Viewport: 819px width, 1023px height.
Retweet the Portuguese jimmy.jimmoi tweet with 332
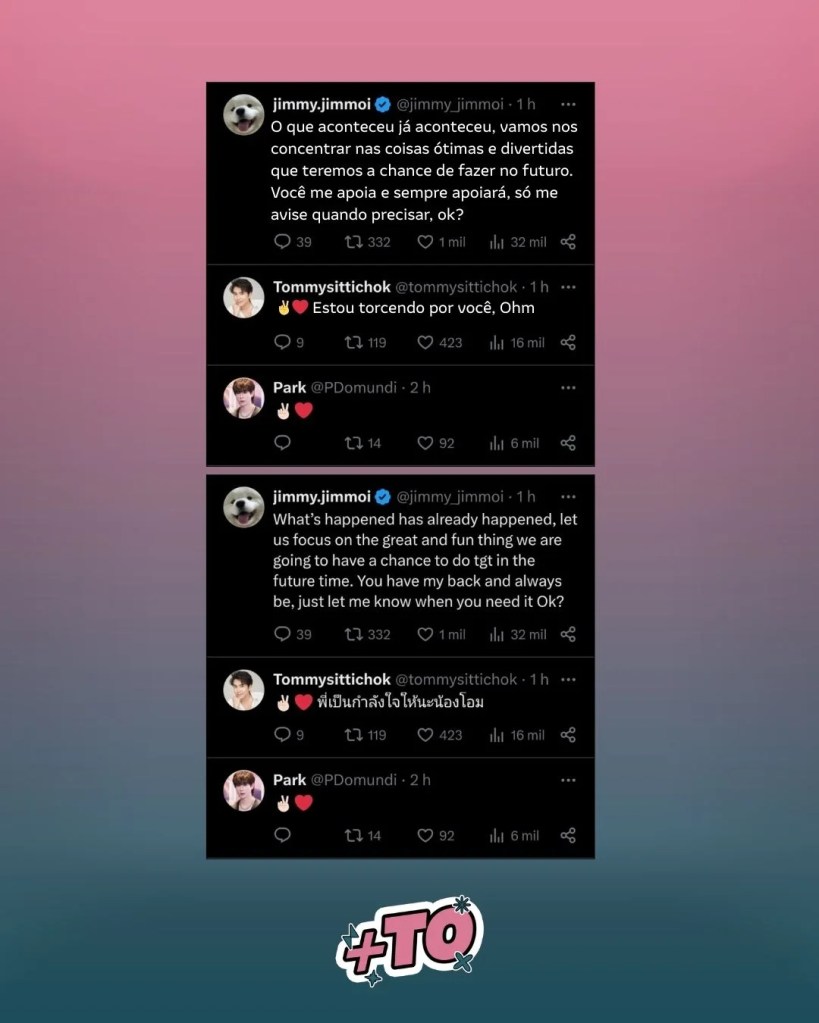pyautogui.click(x=367, y=242)
